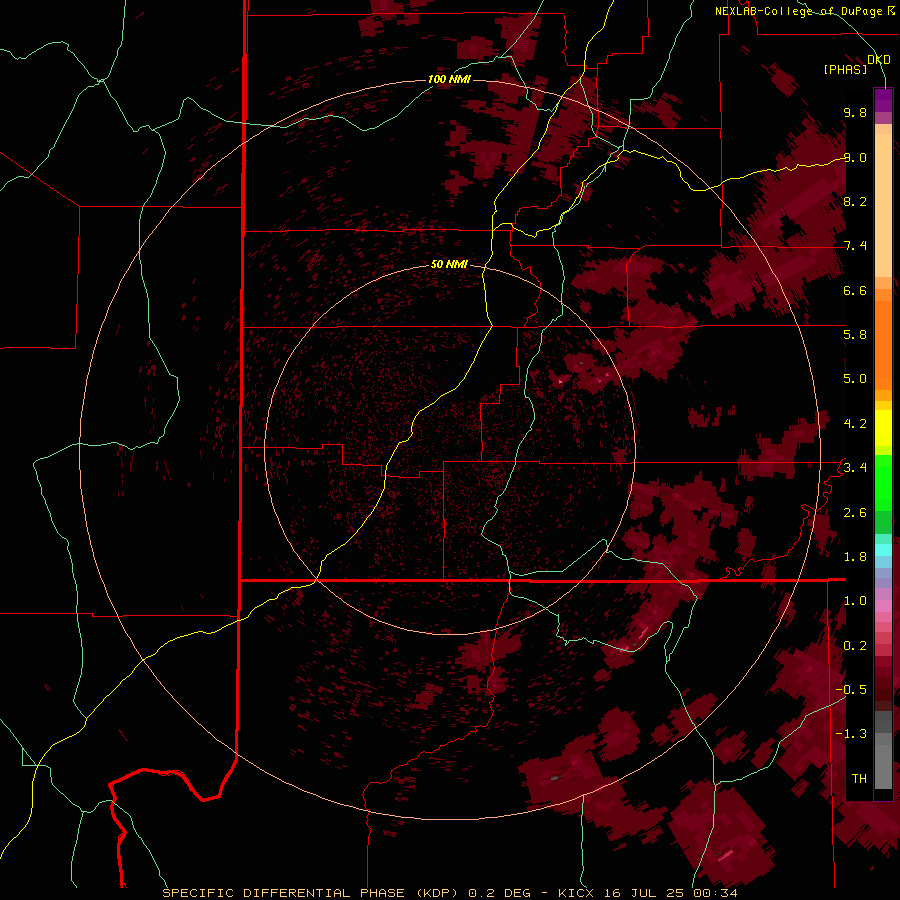Click the 7.4 scale value
900x900 pixels.
[855, 246]
